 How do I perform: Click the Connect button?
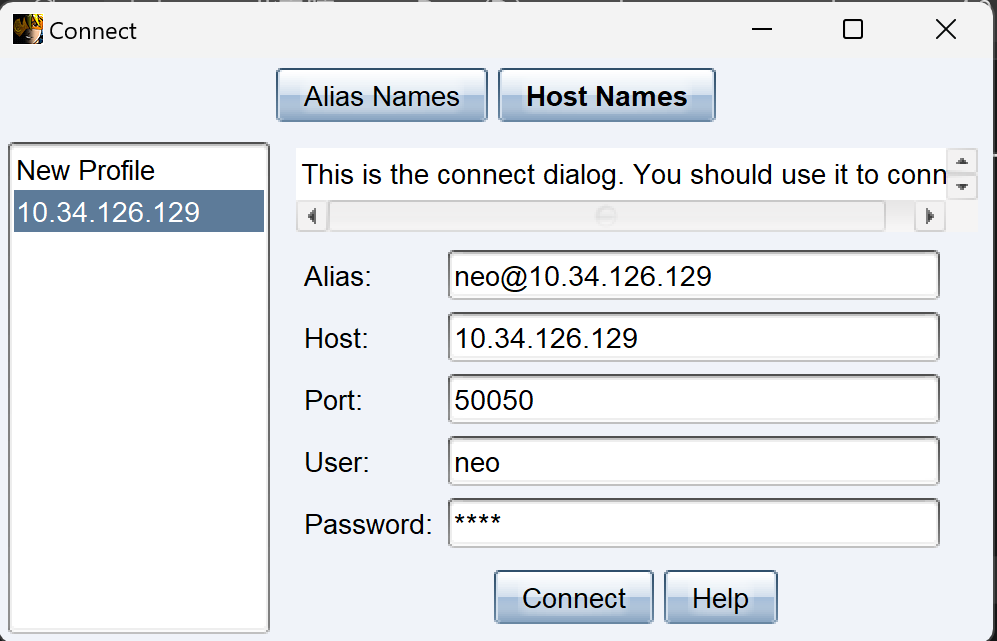(574, 597)
